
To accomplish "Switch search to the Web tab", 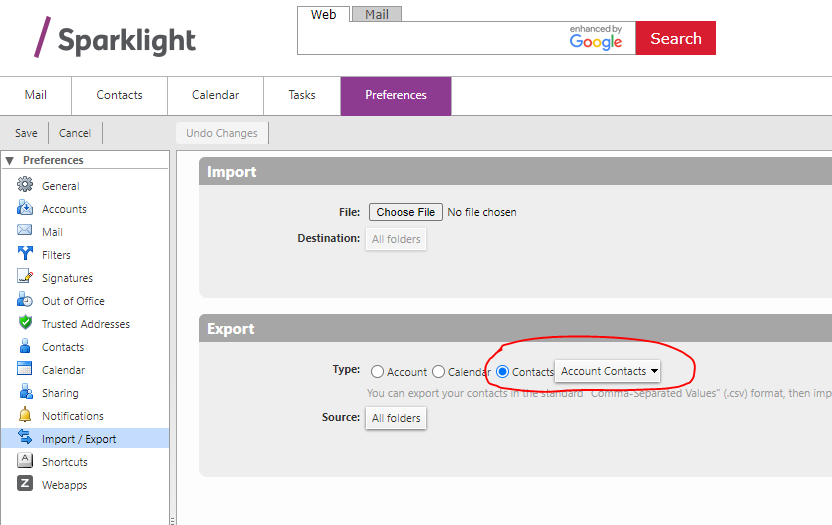I will [324, 14].
